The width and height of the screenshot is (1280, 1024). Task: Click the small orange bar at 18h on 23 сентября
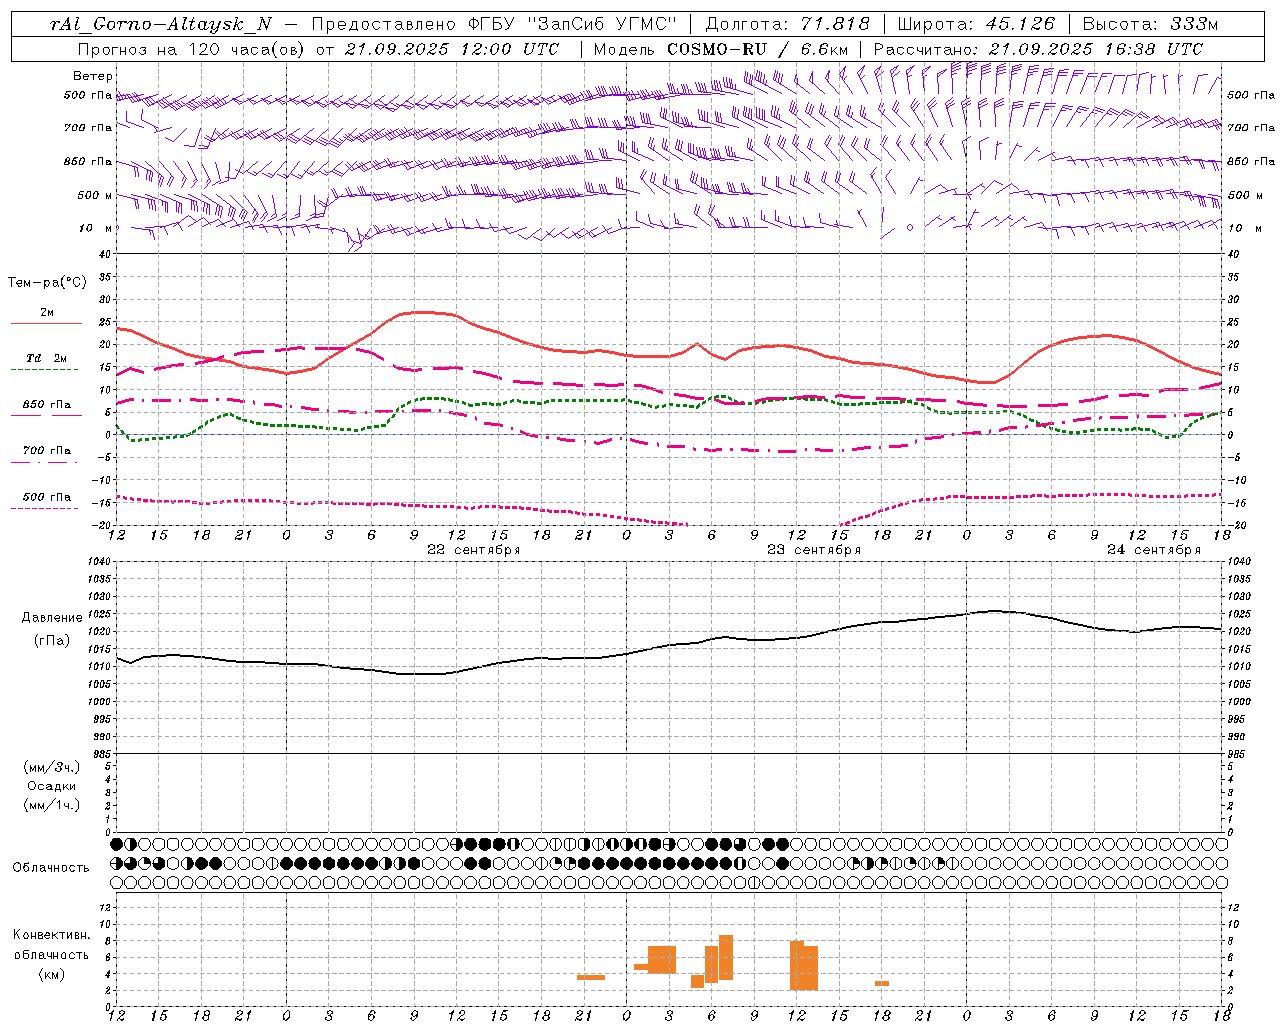click(882, 983)
